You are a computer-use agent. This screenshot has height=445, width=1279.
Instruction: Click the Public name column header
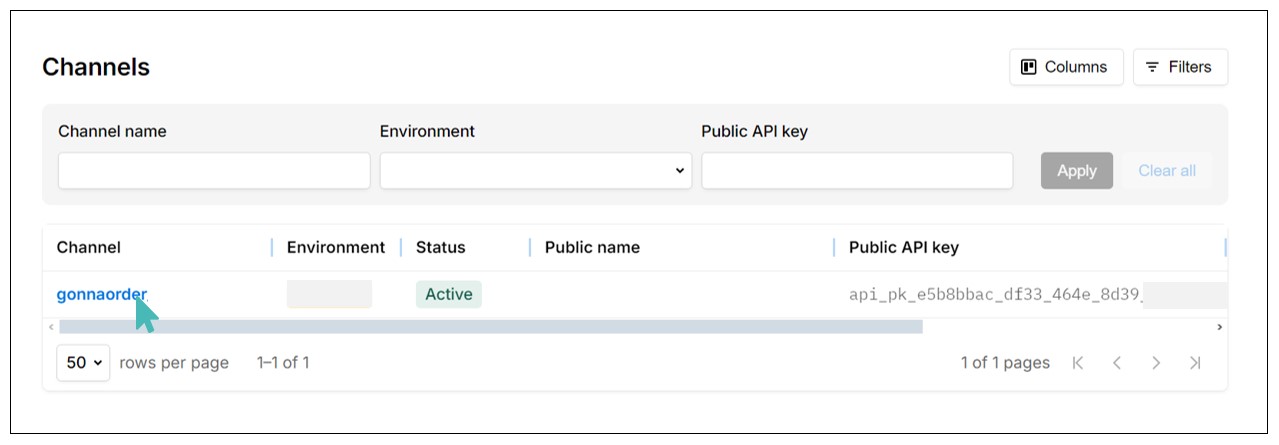pos(592,247)
